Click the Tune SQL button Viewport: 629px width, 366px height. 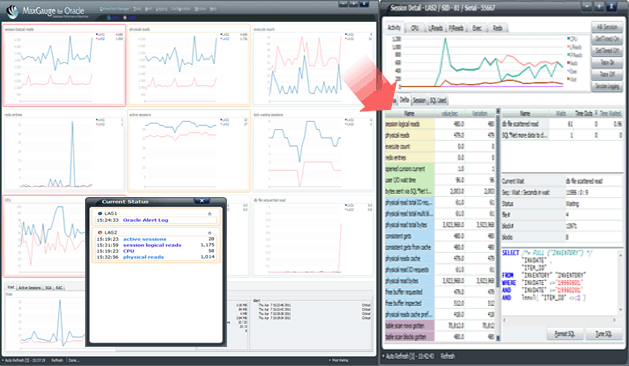point(603,334)
